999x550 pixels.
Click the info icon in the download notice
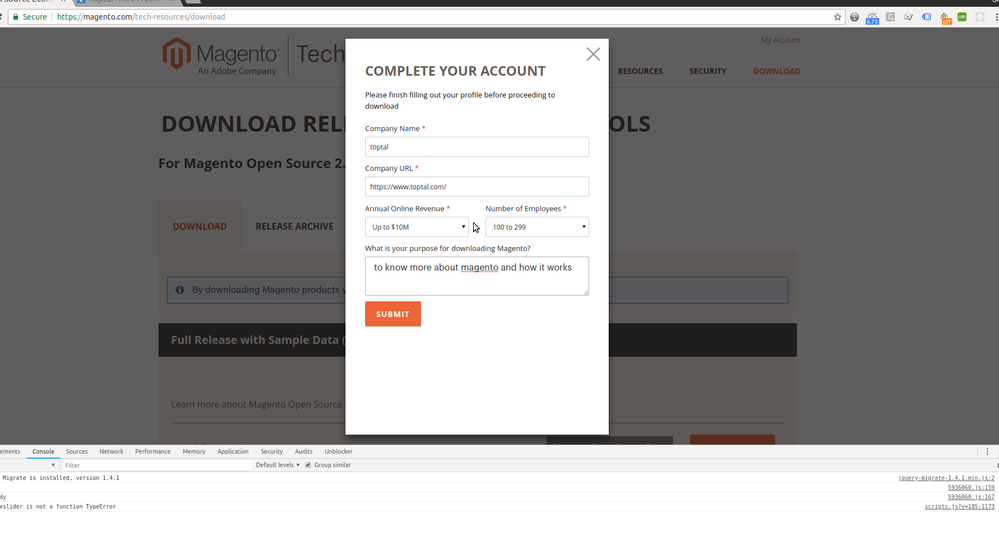180,290
